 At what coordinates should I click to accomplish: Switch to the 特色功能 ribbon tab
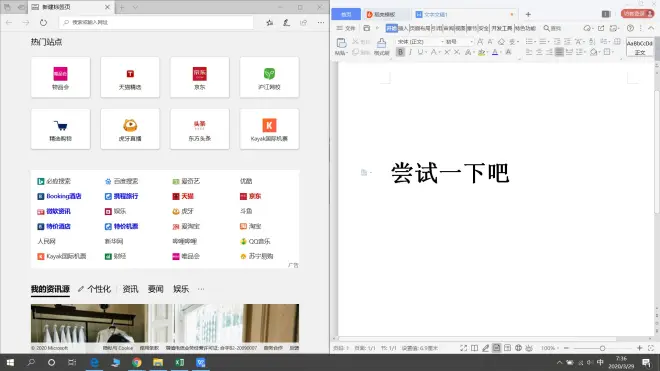tap(525, 28)
